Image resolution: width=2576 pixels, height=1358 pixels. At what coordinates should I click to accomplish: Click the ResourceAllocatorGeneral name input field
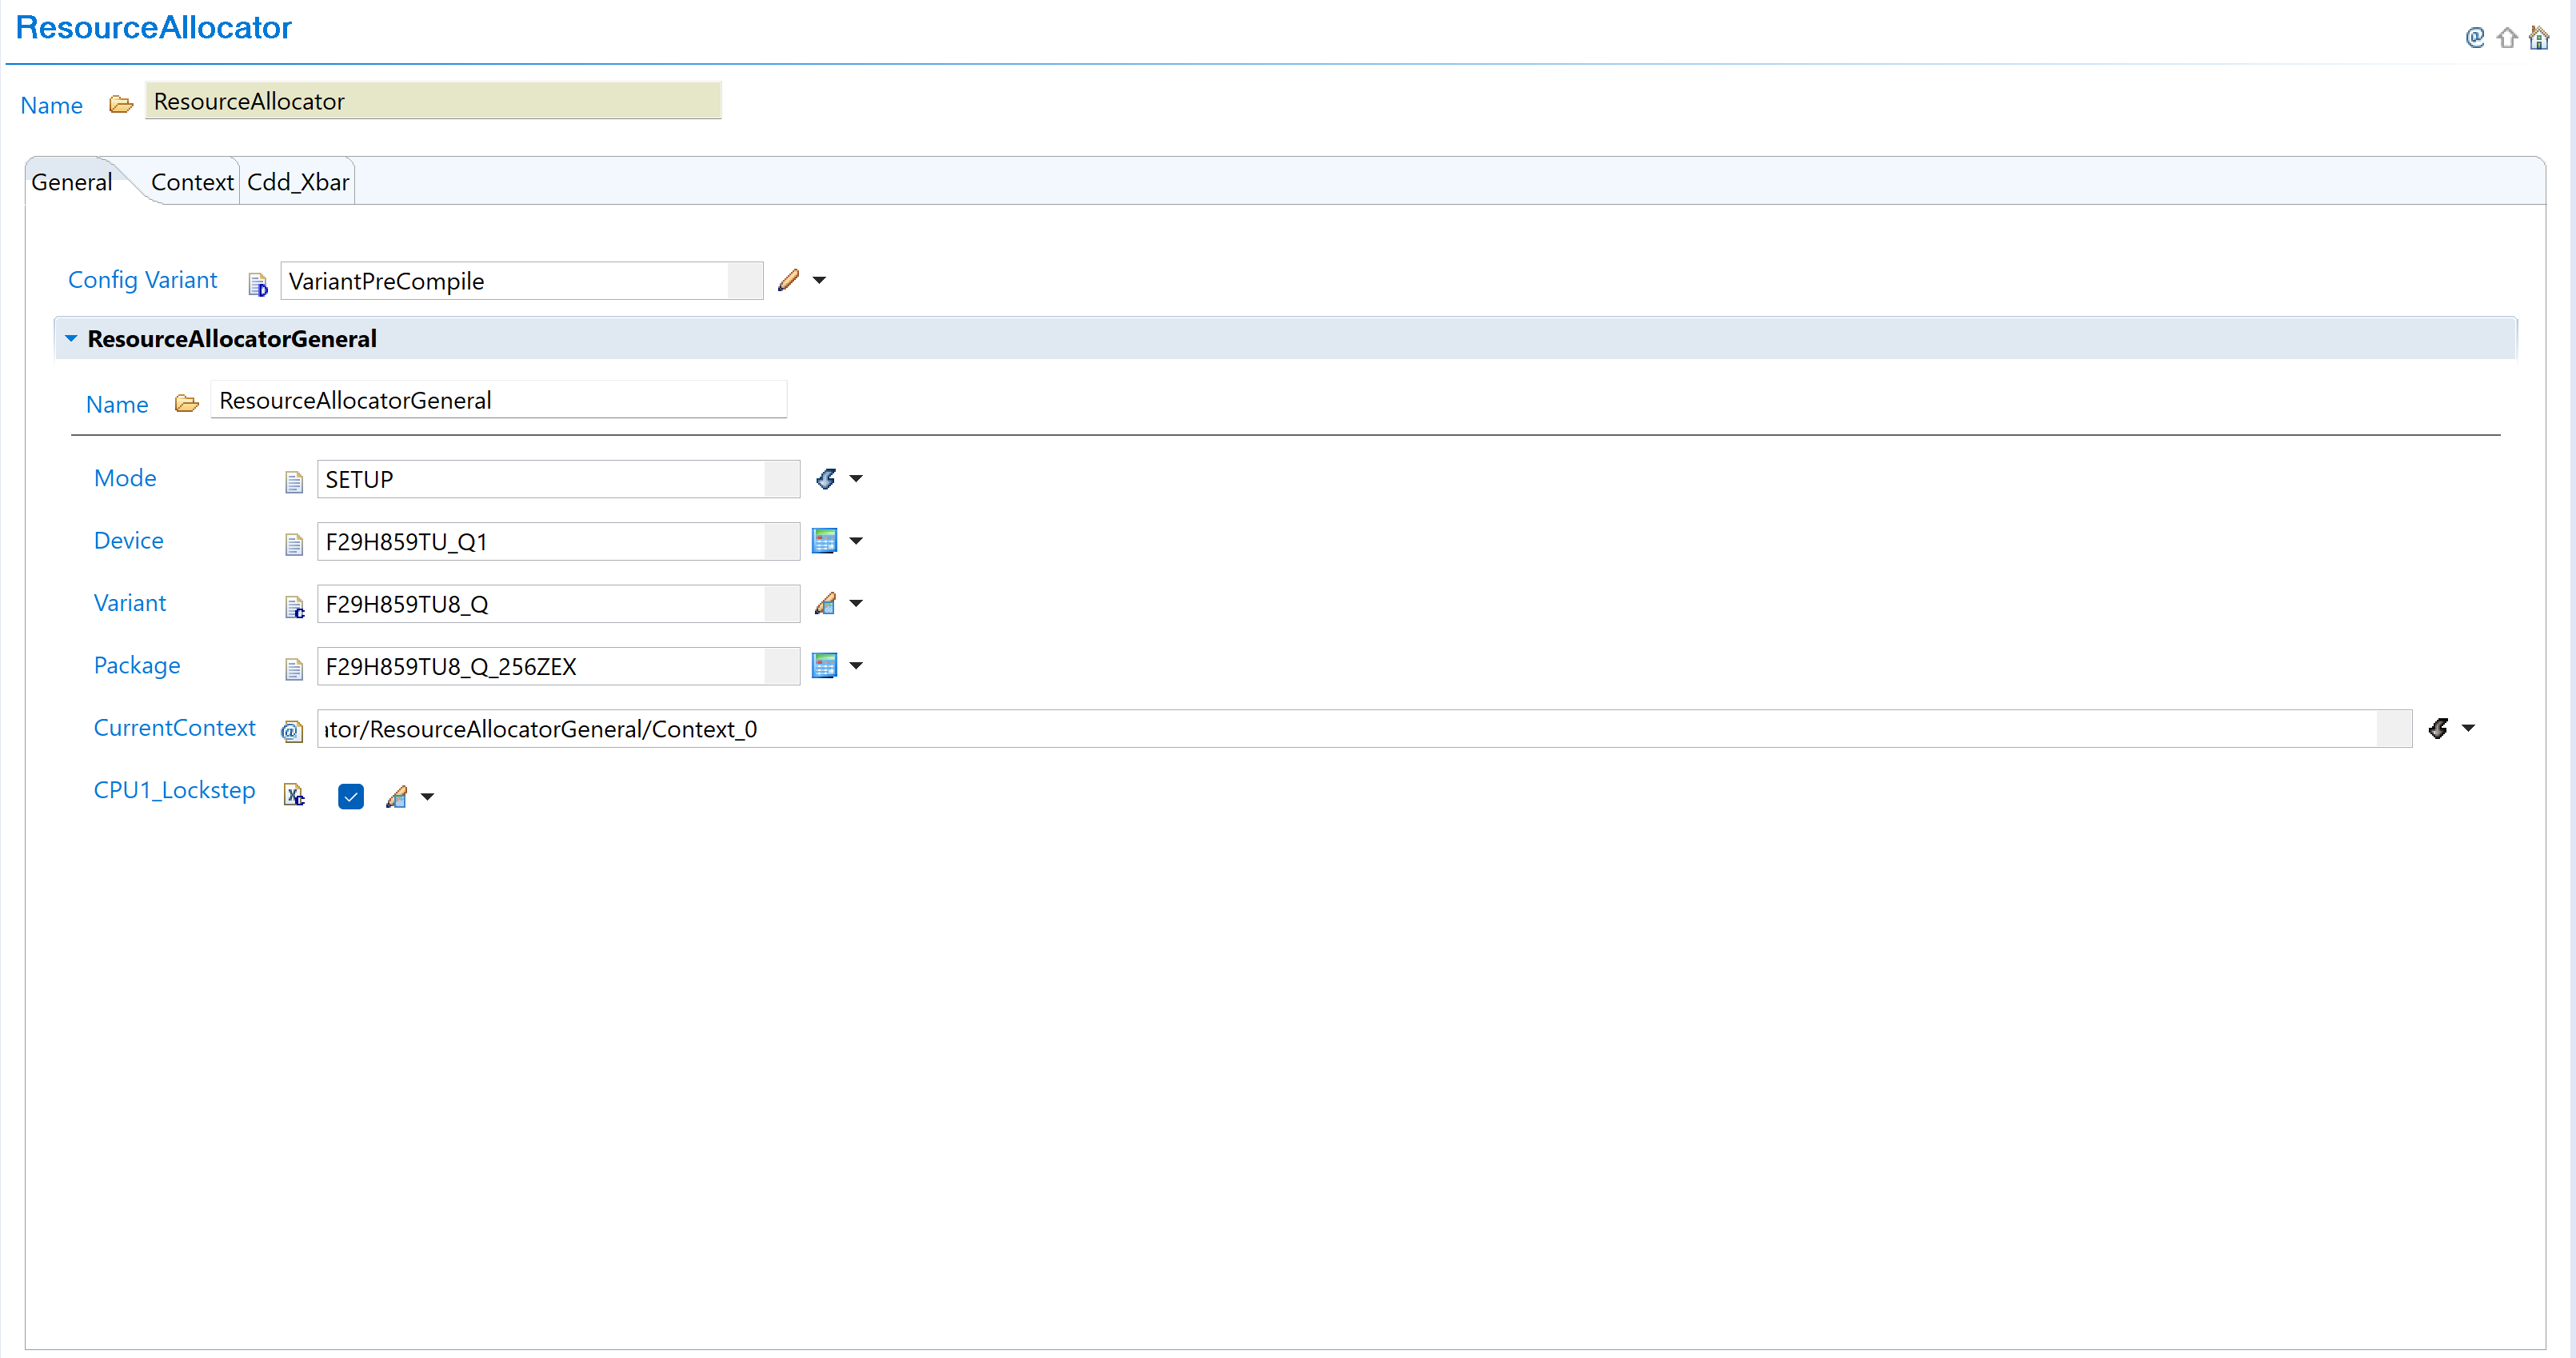click(498, 400)
